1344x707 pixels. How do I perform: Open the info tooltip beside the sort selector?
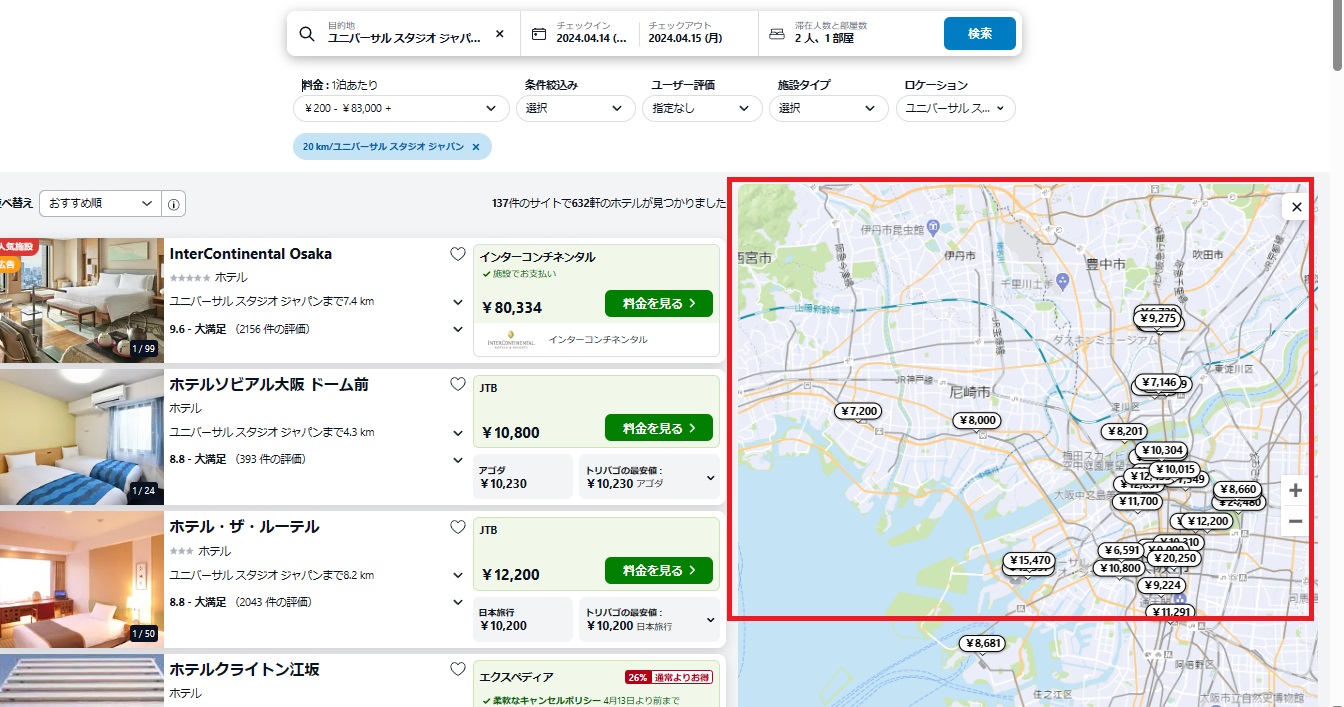coord(173,203)
